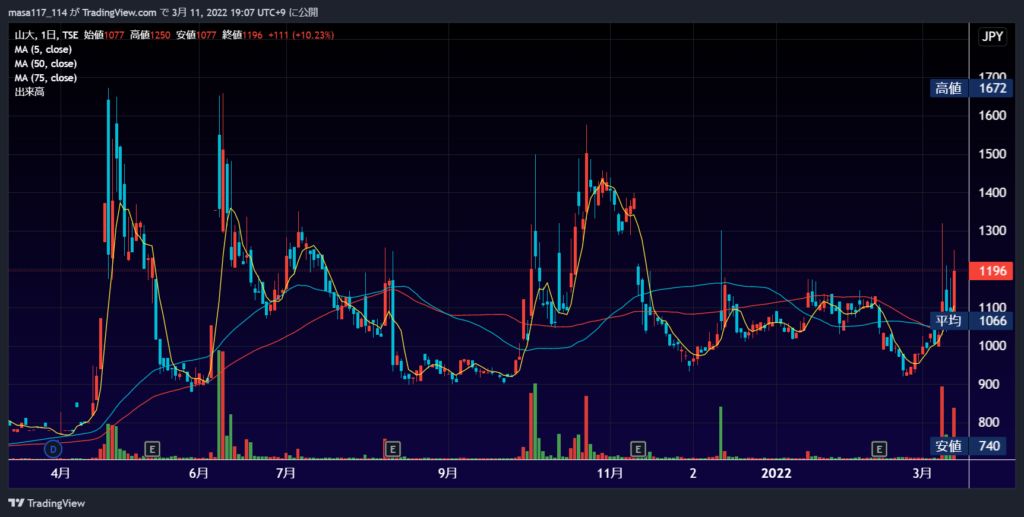The width and height of the screenshot is (1024, 517).
Task: Click the TradingView.com text in header
Action: [120, 12]
